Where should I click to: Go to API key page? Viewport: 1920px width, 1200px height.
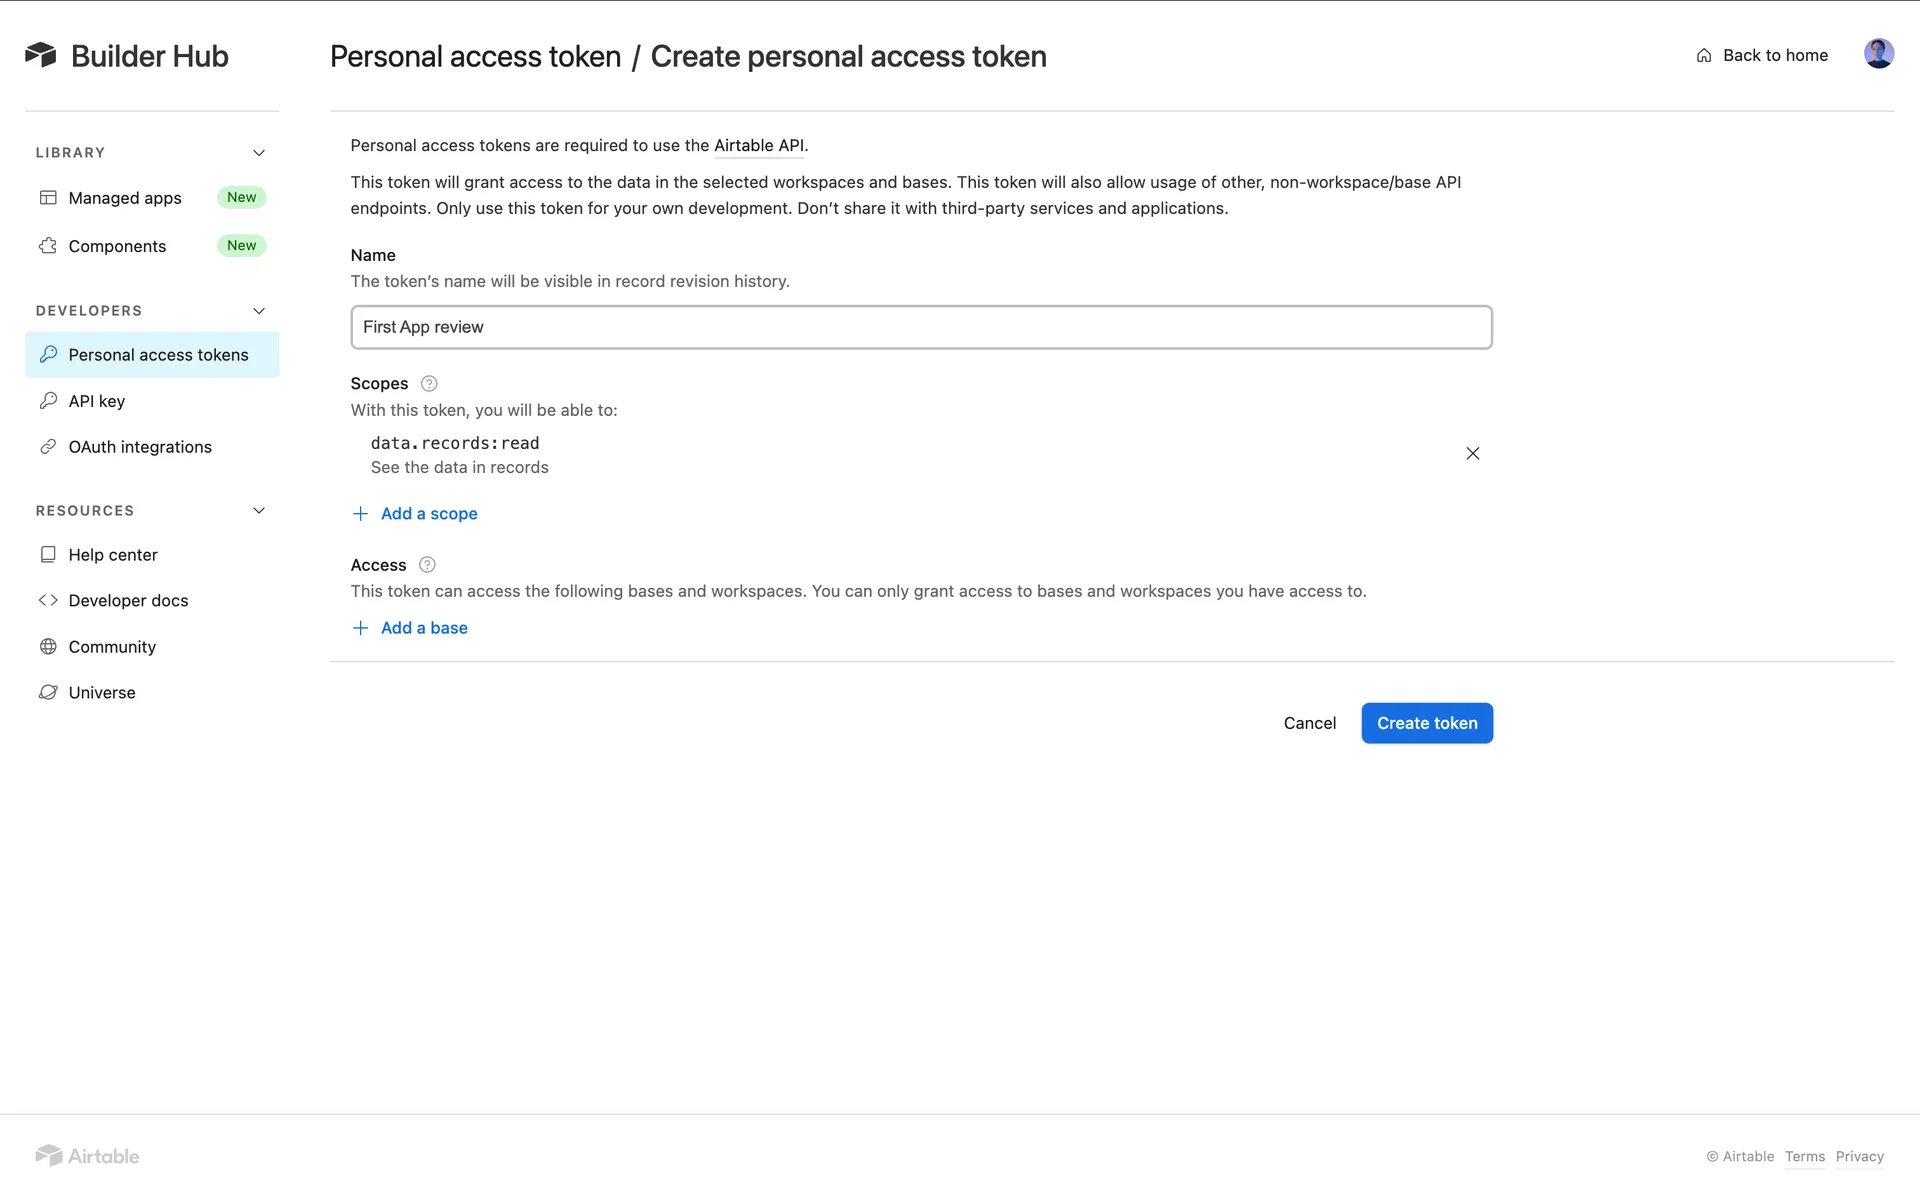[x=96, y=401]
